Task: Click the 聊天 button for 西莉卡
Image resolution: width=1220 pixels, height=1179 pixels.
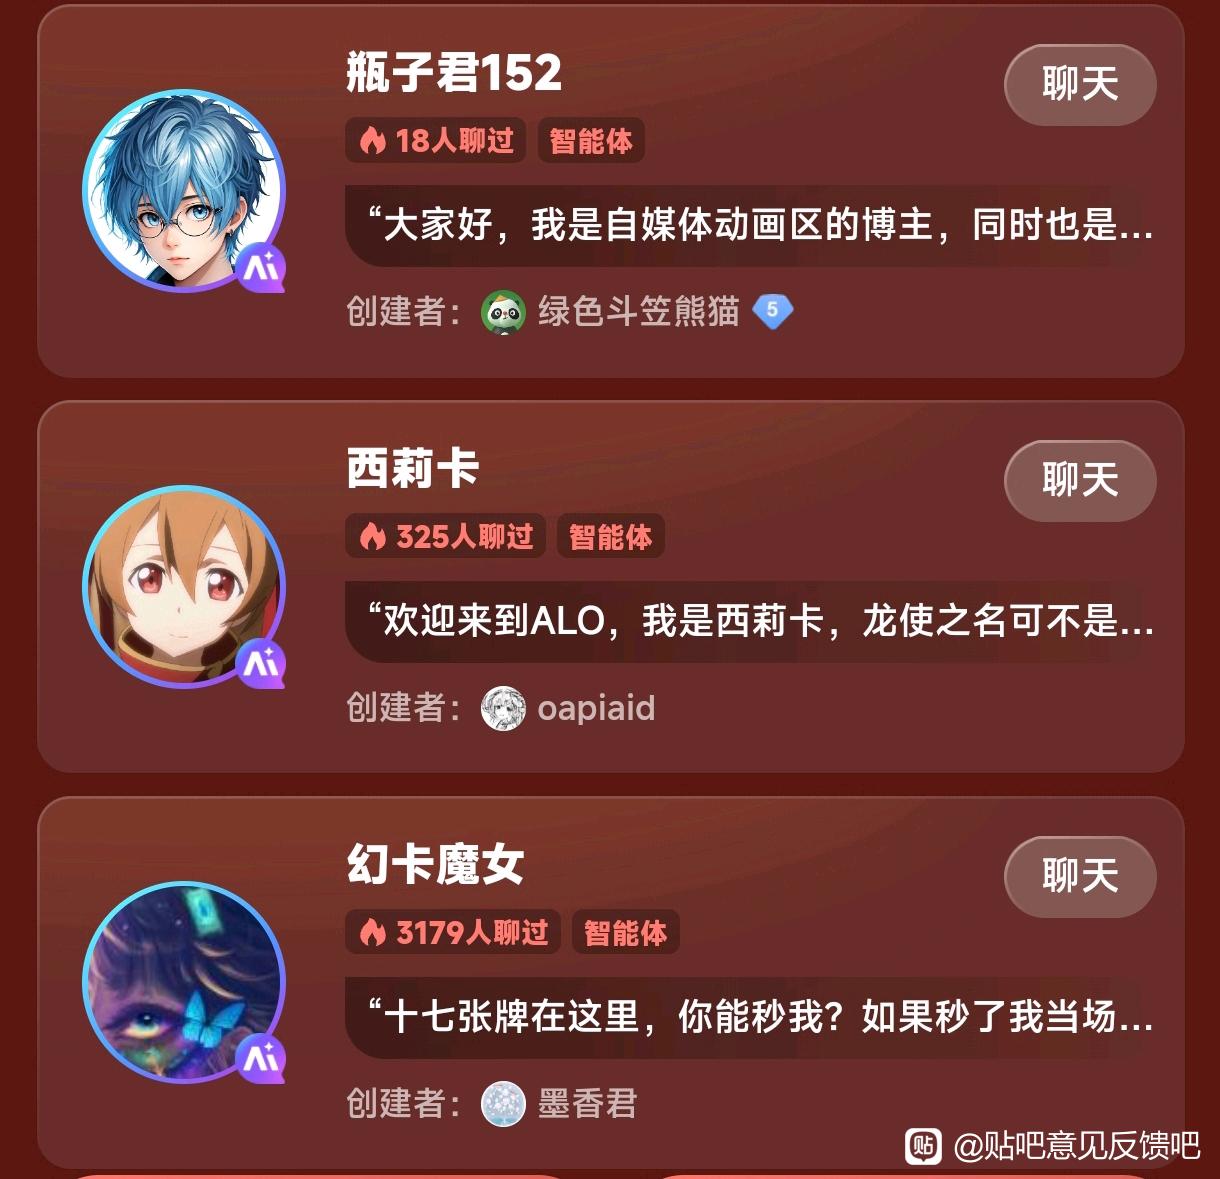Action: point(1080,481)
